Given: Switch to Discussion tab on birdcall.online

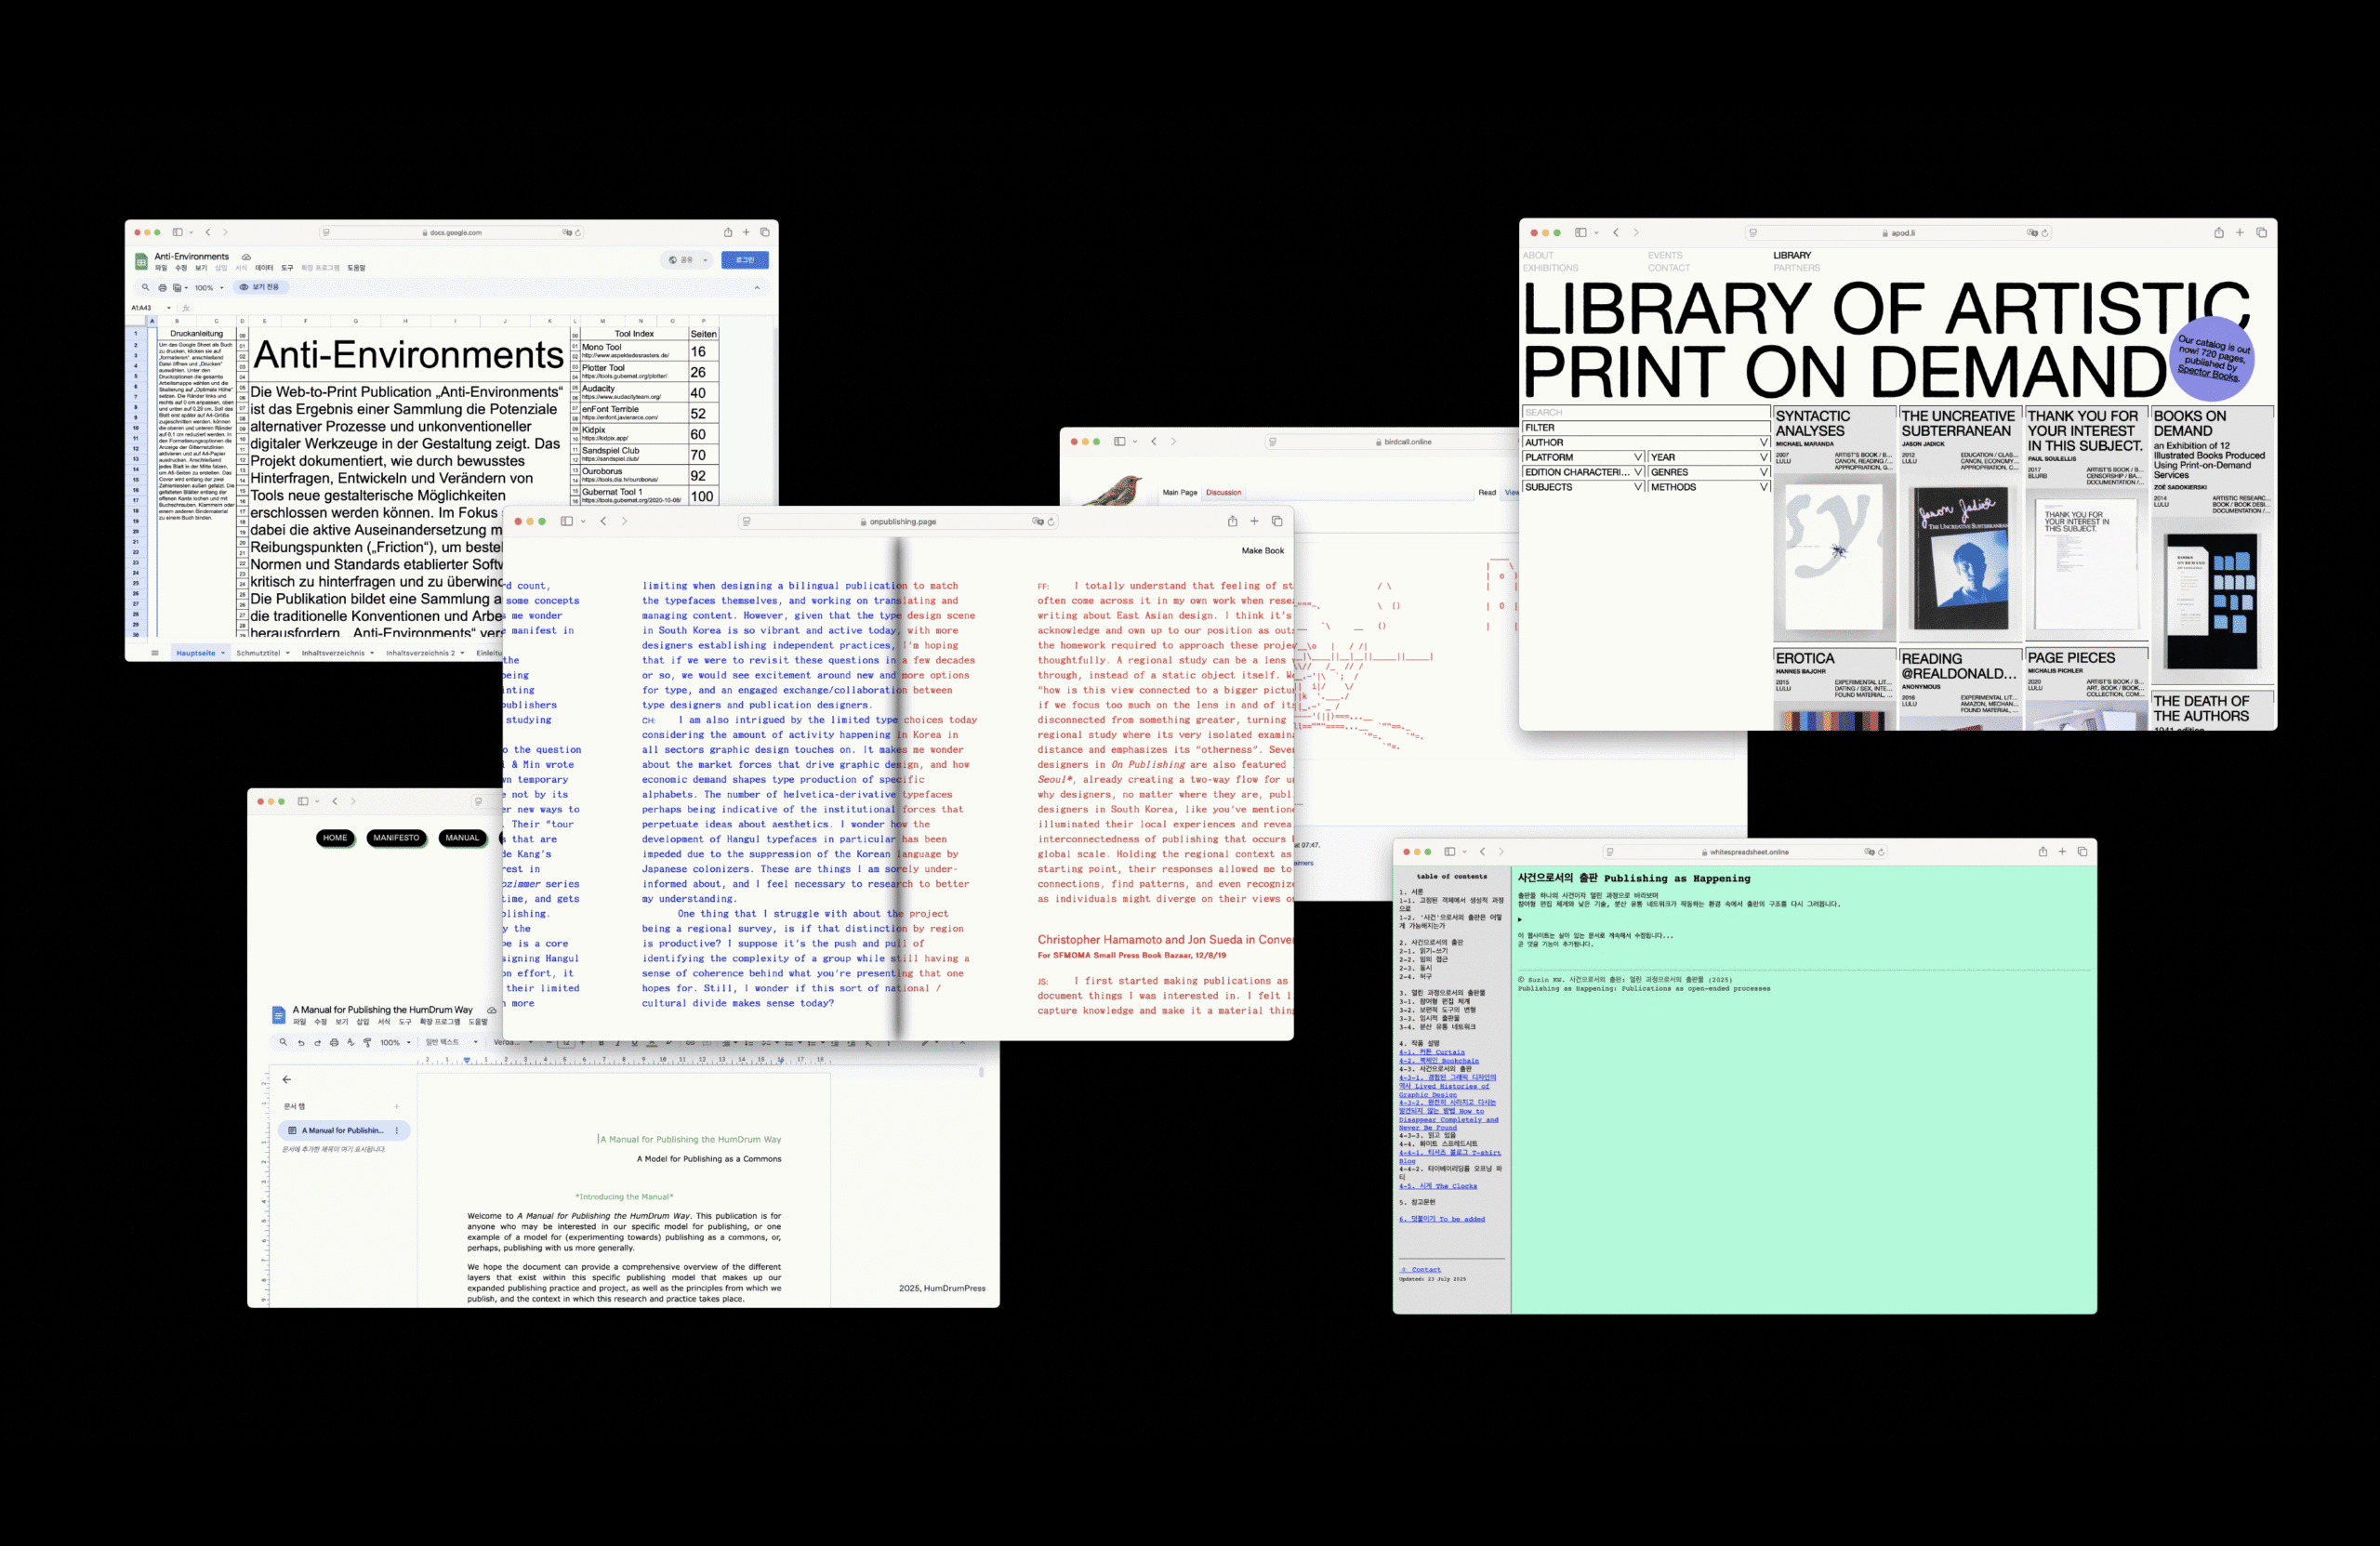Looking at the screenshot, I should tap(1223, 492).
